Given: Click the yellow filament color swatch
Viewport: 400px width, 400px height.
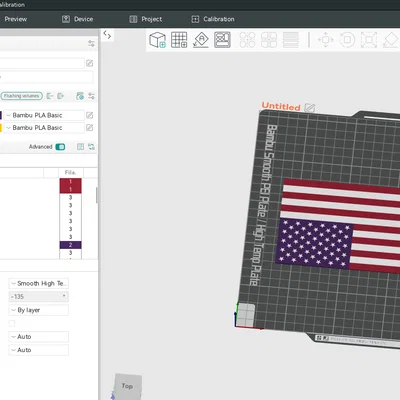Looking at the screenshot, I should (x=1, y=128).
